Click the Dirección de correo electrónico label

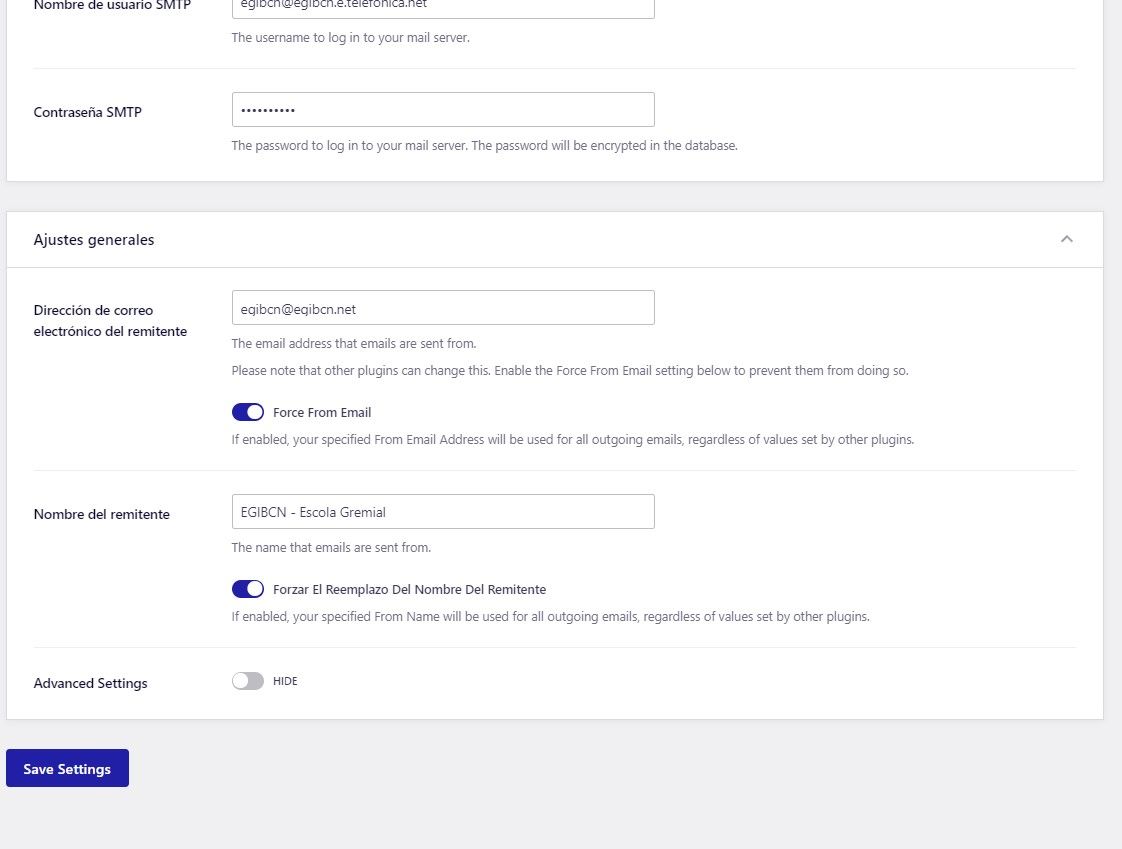click(110, 321)
